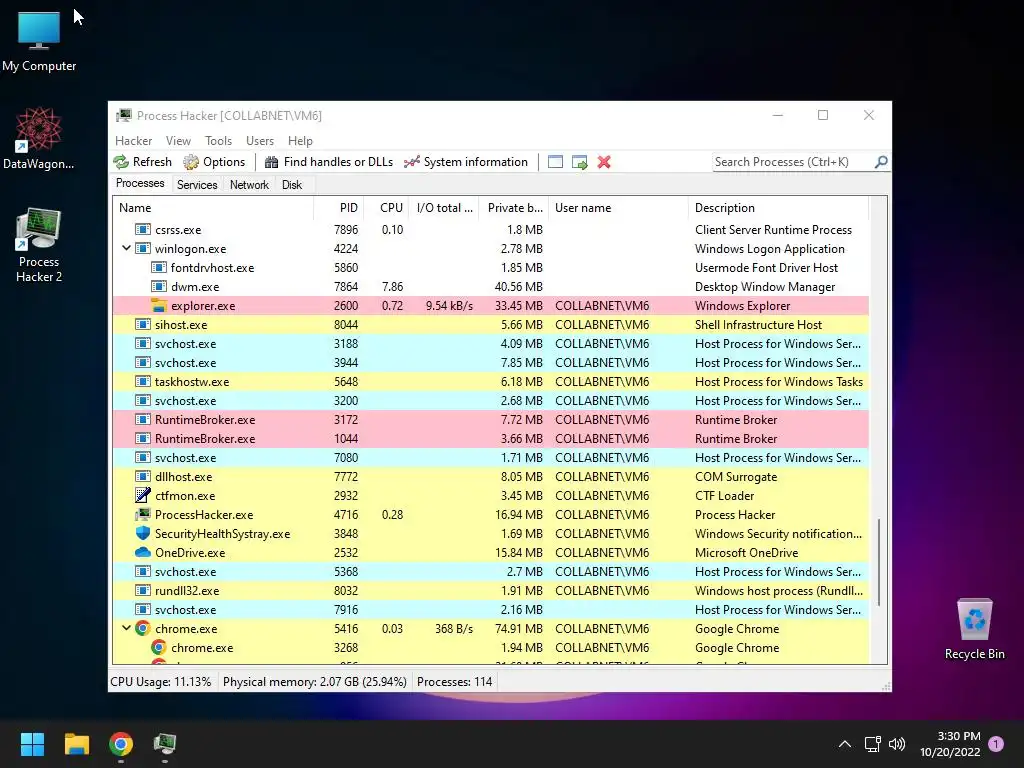Image resolution: width=1024 pixels, height=768 pixels.
Task: Click the Physical memory status bar entry
Action: coord(315,682)
